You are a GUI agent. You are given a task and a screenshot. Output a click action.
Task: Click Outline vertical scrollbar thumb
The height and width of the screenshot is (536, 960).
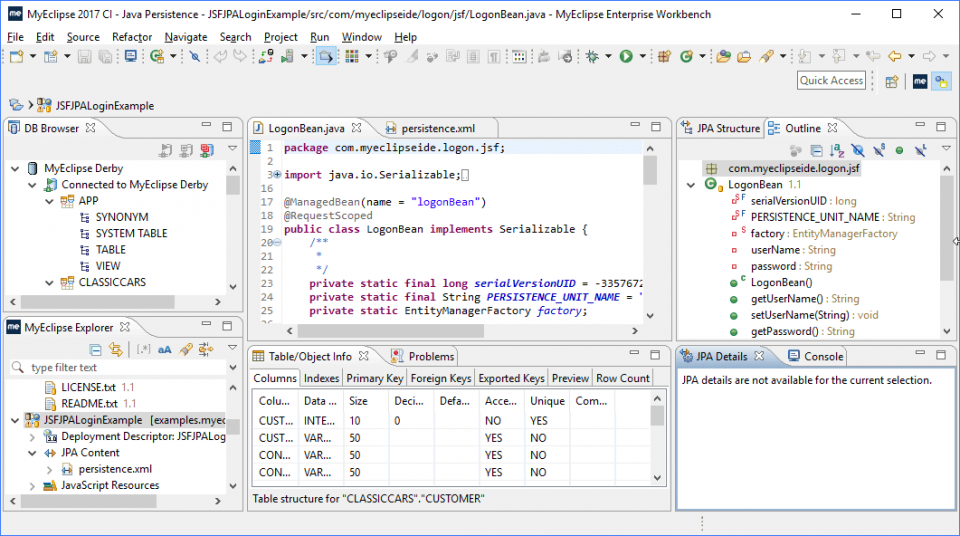pyautogui.click(x=947, y=227)
